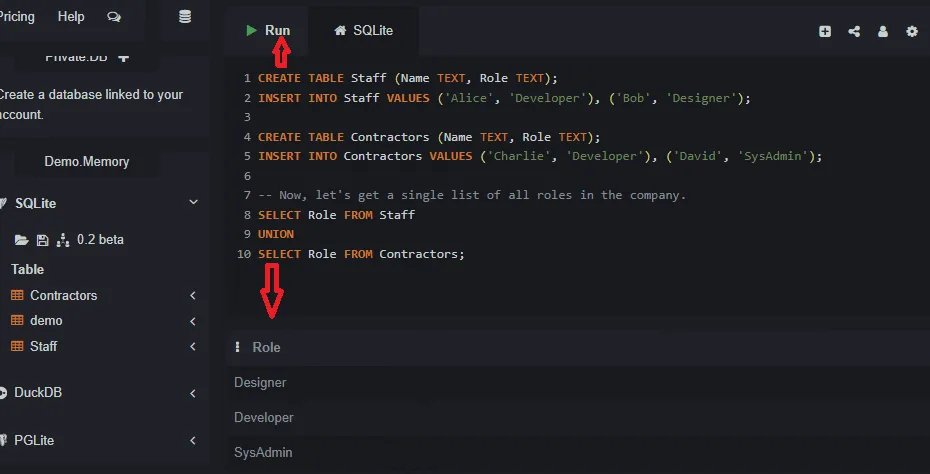Click the Demo.Memory database button
This screenshot has height=474, width=930.
(86, 161)
